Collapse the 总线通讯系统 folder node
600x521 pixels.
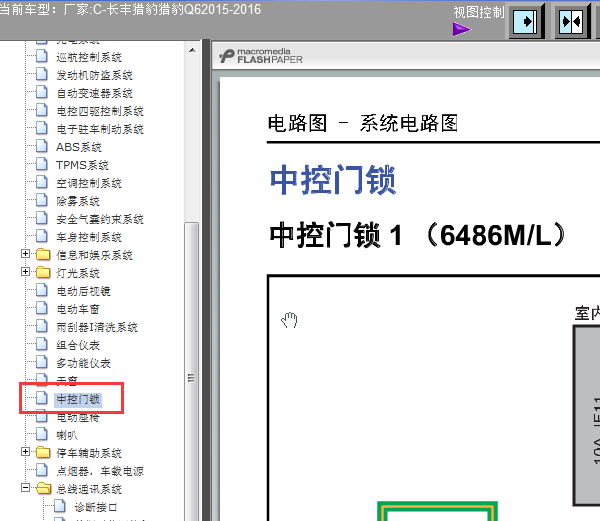[26, 489]
